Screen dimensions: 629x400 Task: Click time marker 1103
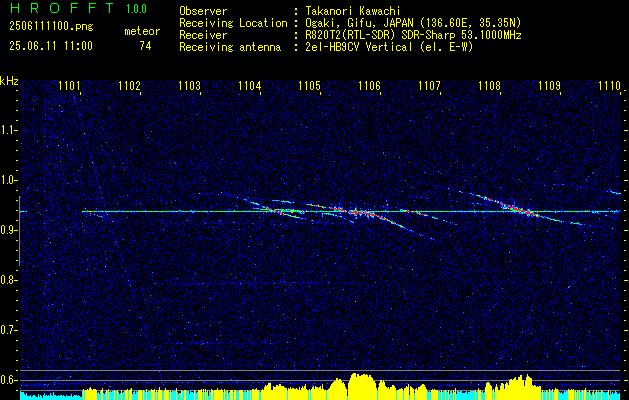pos(189,85)
